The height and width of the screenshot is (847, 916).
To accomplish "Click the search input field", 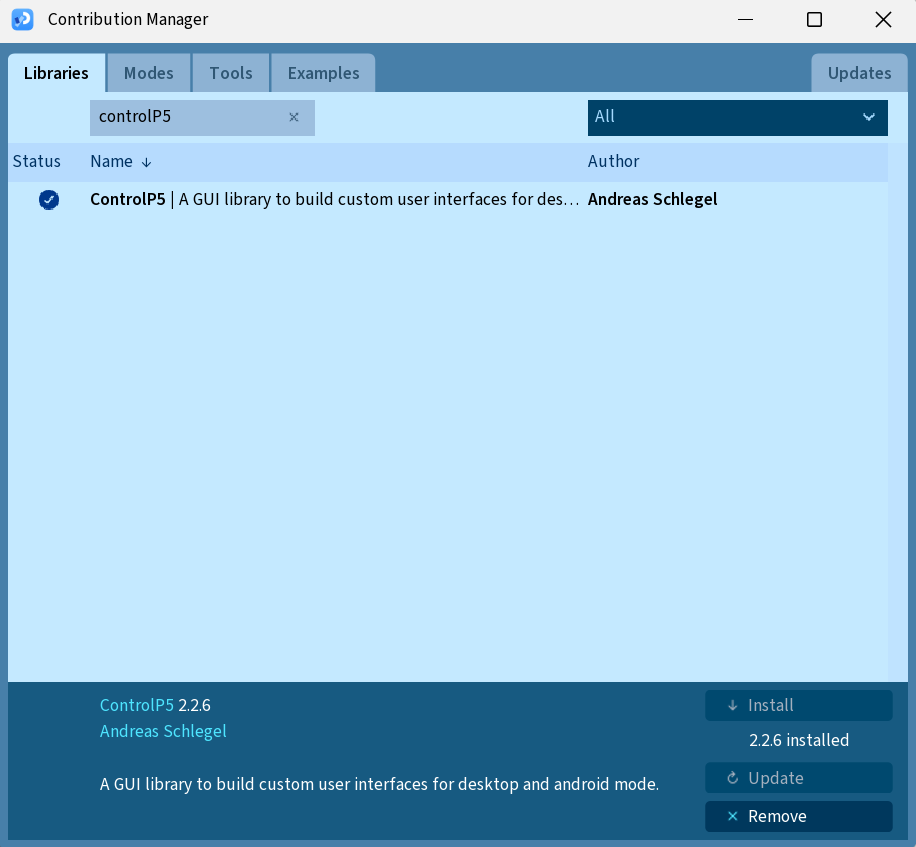I will (x=190, y=117).
